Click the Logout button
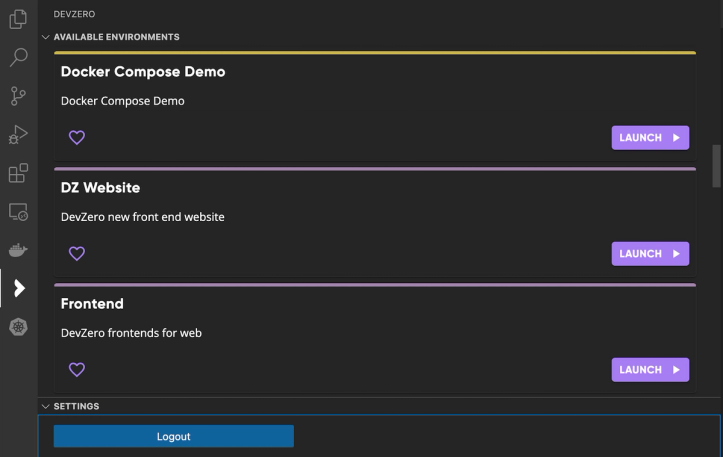The image size is (723, 457). coord(174,436)
